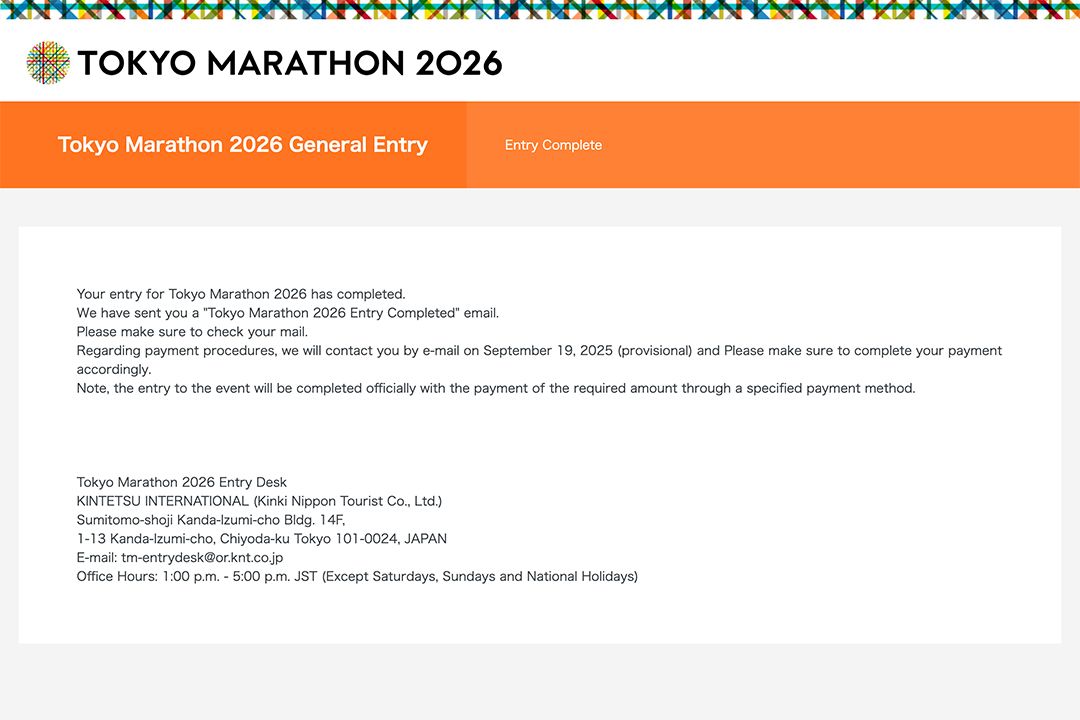
Task: Click the word 'accordingly.' in the payment paragraph
Action: (114, 369)
